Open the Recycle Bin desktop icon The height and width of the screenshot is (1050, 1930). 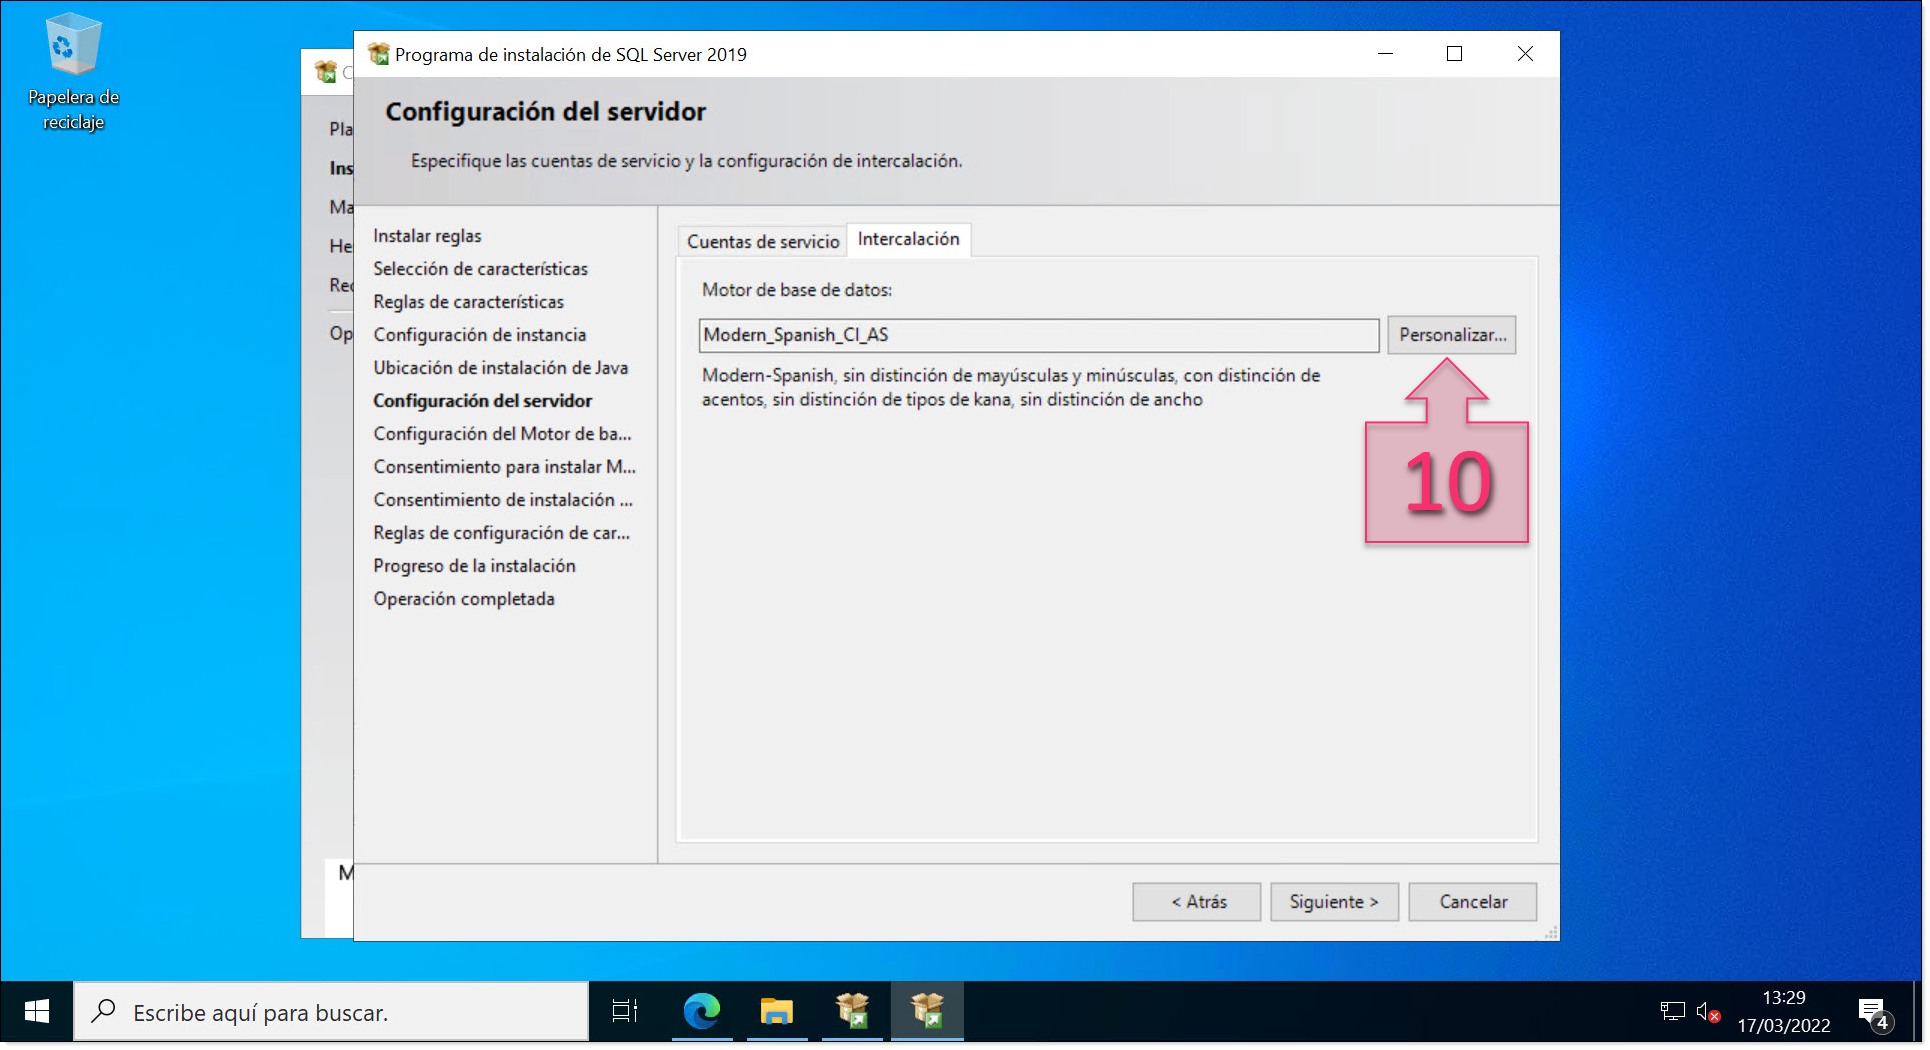pyautogui.click(x=73, y=72)
